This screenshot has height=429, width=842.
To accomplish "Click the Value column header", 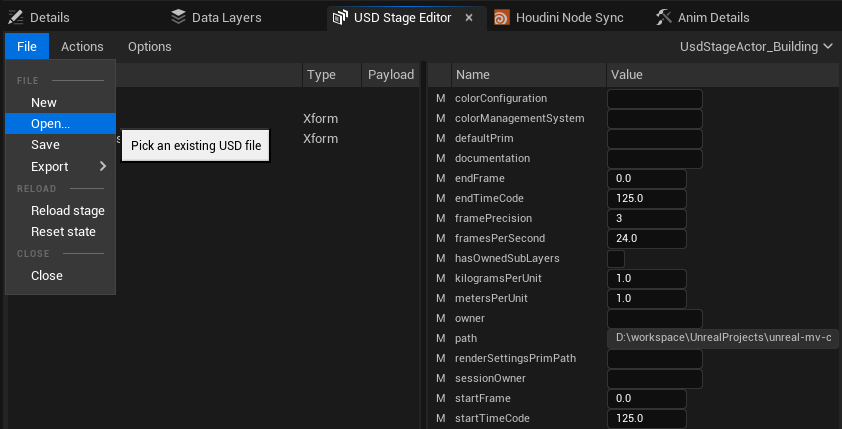I will pos(723,75).
